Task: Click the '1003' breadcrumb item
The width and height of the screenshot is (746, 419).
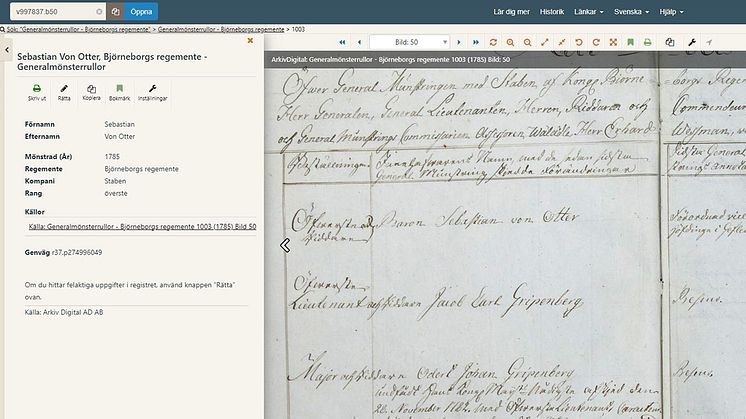Action: click(x=298, y=29)
